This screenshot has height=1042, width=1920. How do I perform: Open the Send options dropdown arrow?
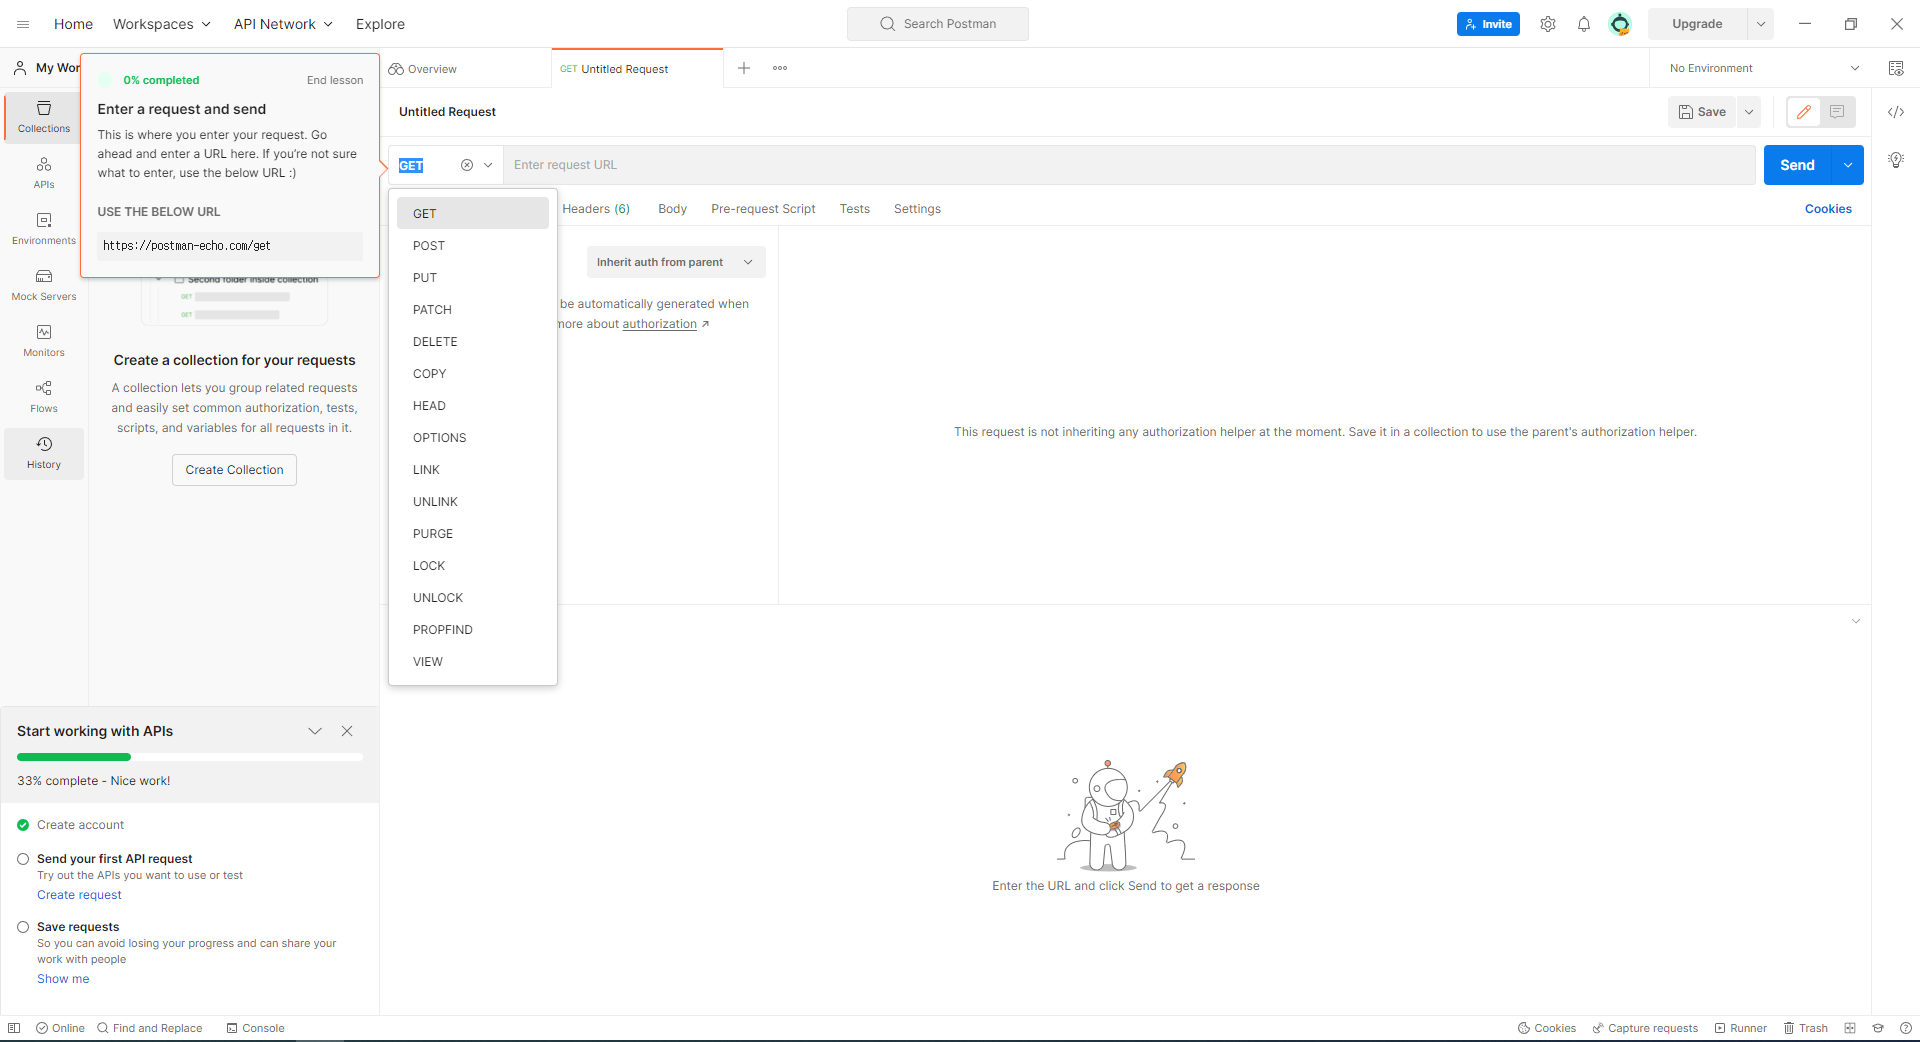tap(1848, 165)
